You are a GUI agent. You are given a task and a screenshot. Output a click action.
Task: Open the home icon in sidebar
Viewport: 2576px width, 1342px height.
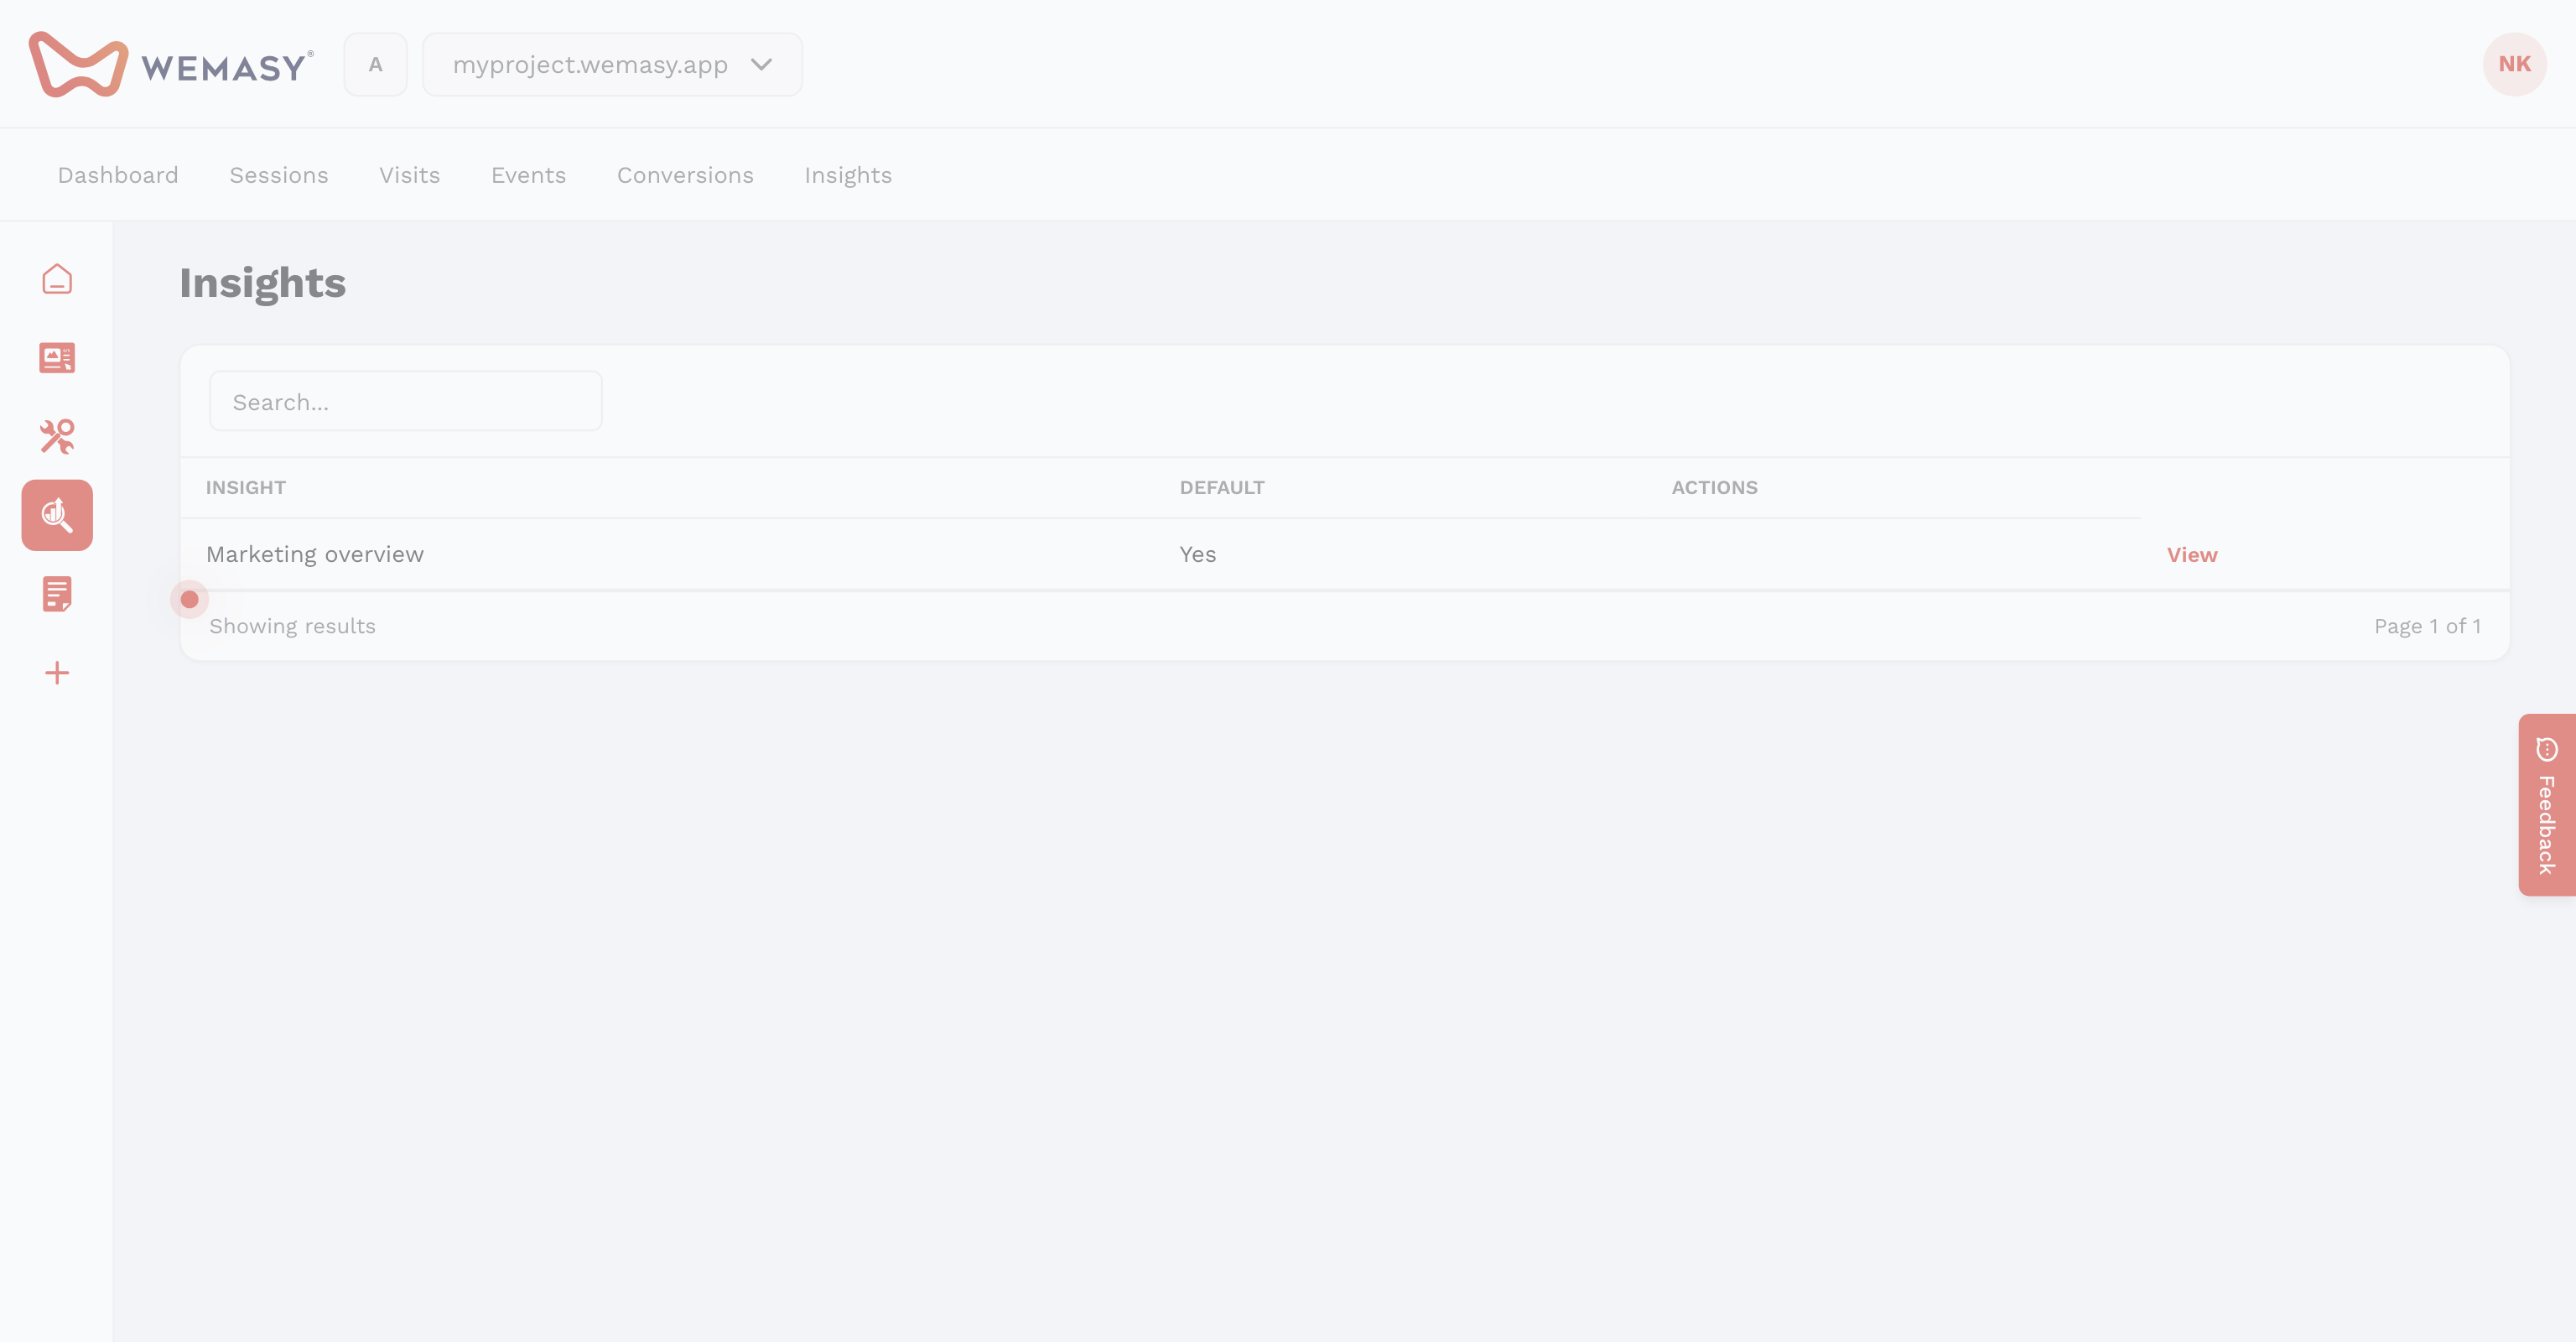pyautogui.click(x=57, y=279)
